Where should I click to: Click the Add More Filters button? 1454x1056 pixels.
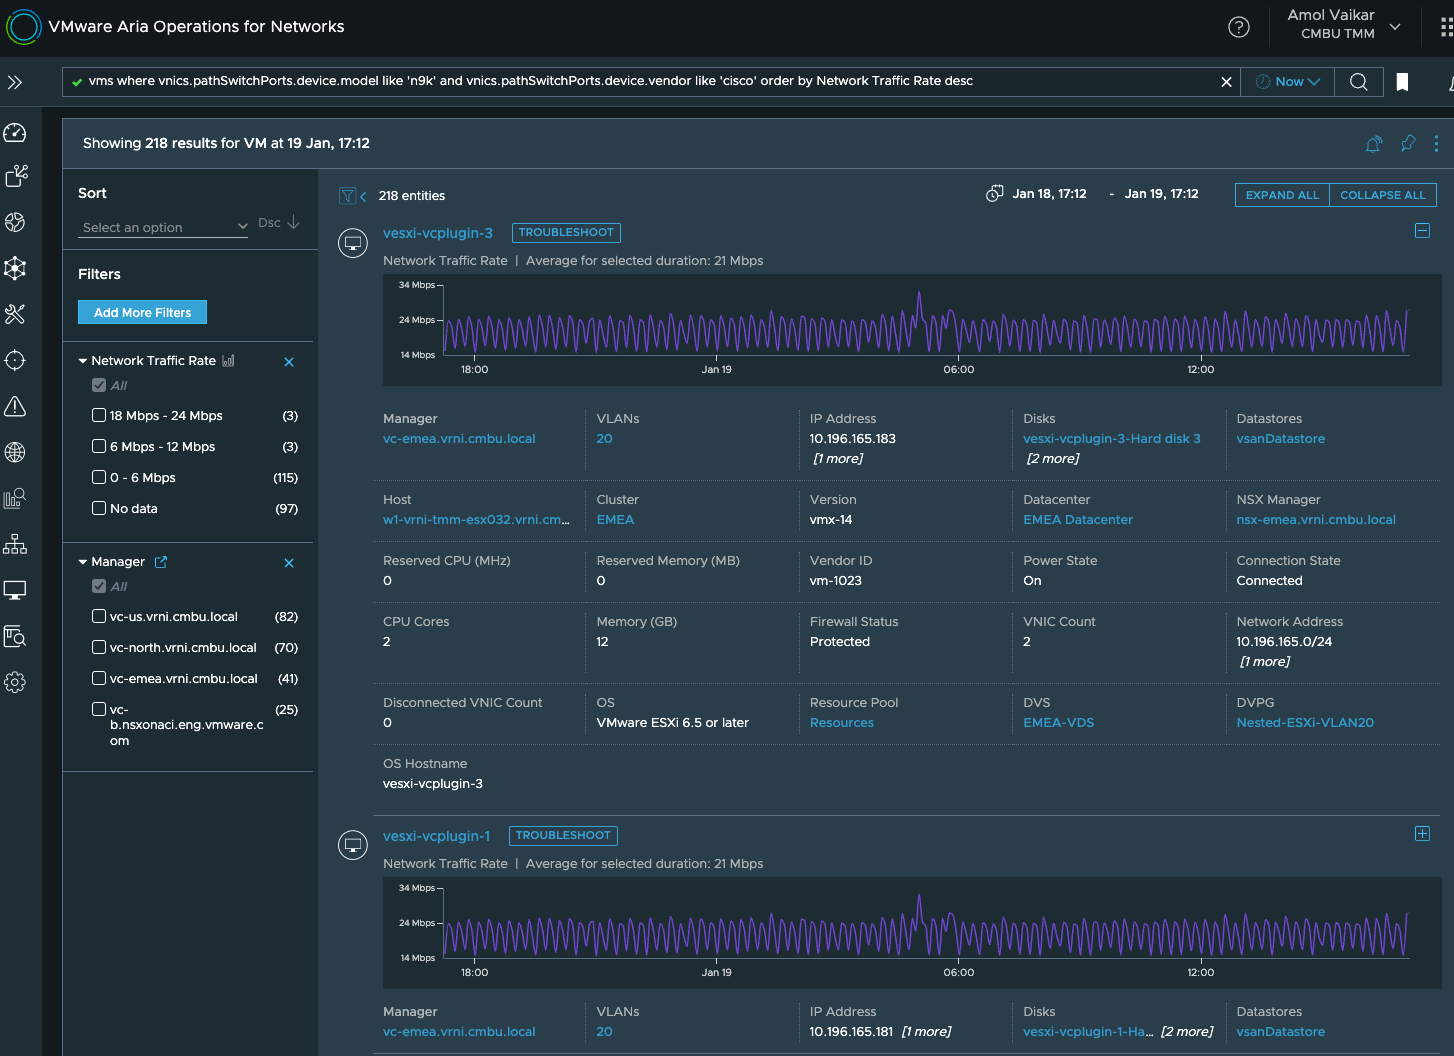click(142, 312)
